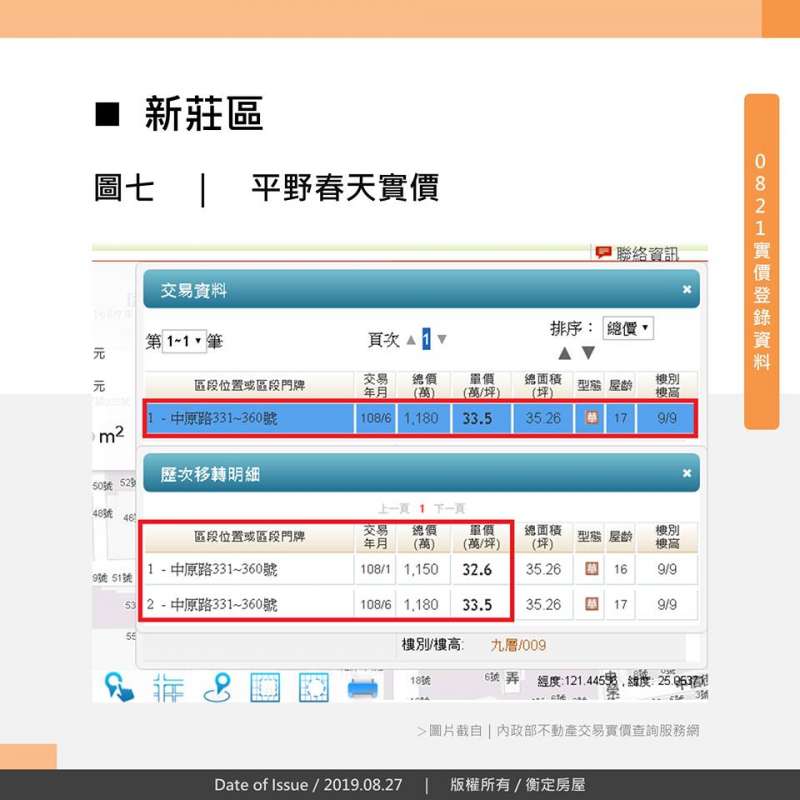This screenshot has height=800, width=800.
Task: Choose the circle area selection tool
Action: coord(313,687)
